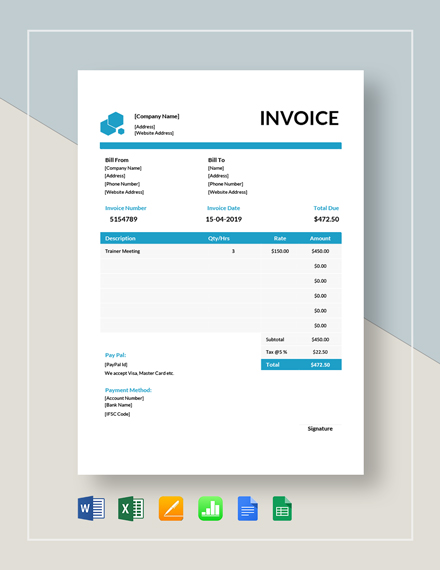This screenshot has height=570, width=440.
Task: Select the [PayPal Id] placeholder text
Action: [x=116, y=365]
